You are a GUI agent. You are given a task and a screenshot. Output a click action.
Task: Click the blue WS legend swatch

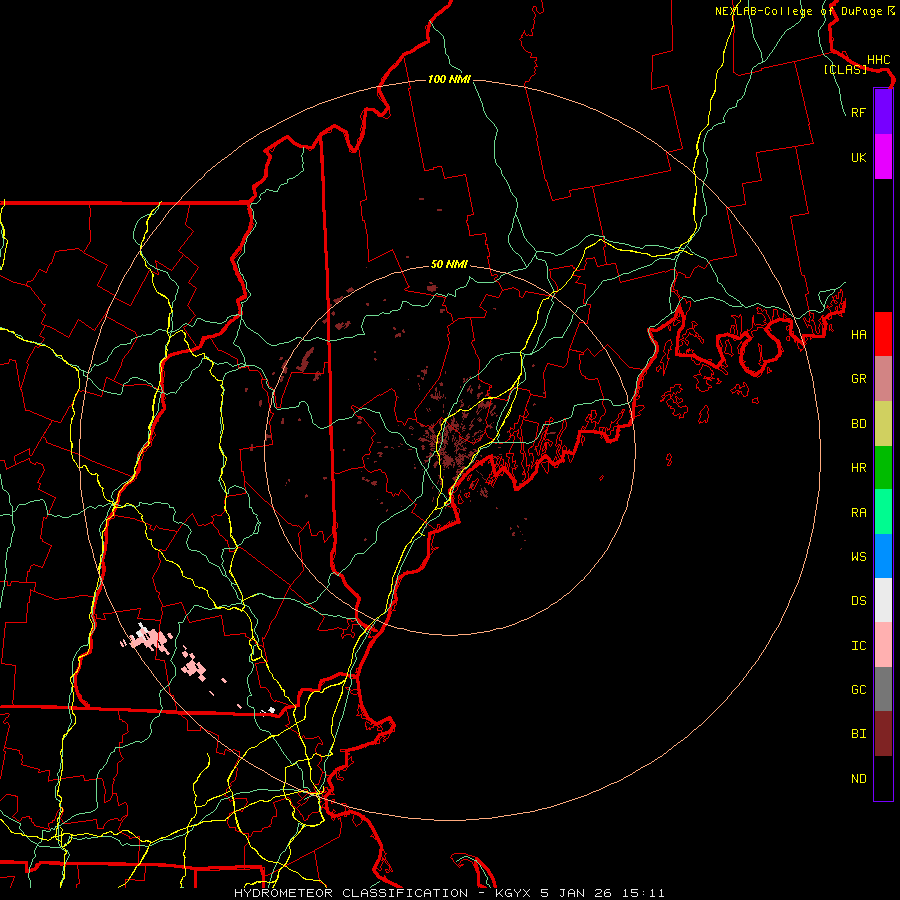883,556
